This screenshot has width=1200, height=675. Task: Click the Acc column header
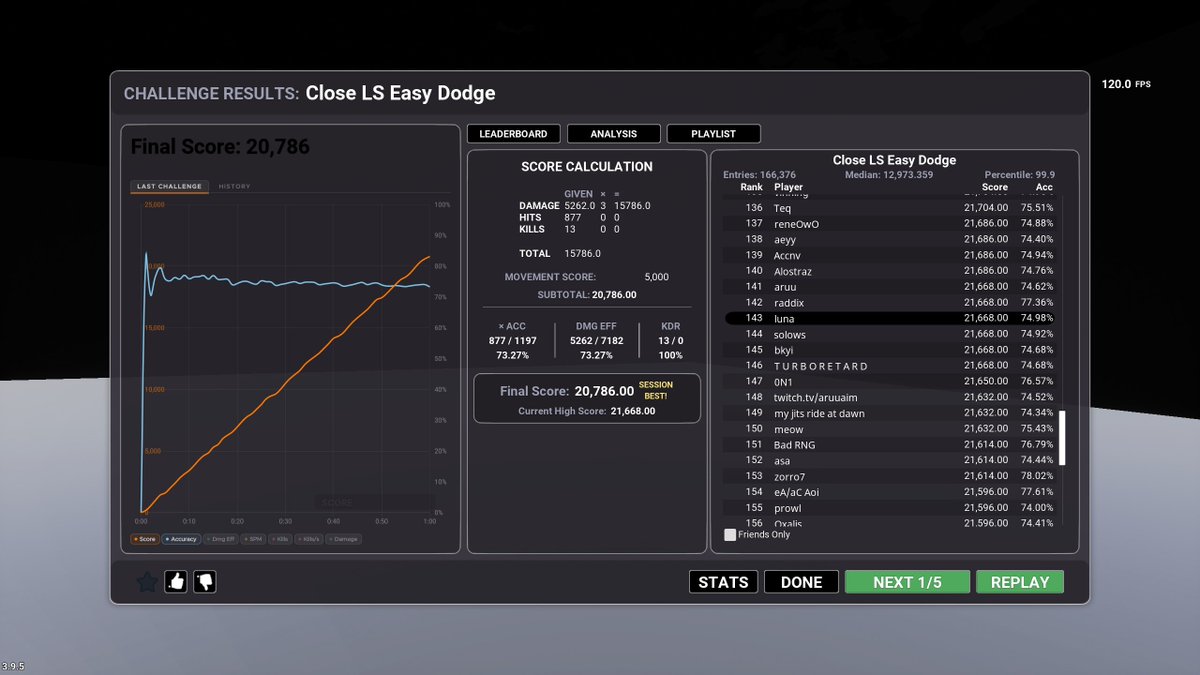pyautogui.click(x=1044, y=187)
